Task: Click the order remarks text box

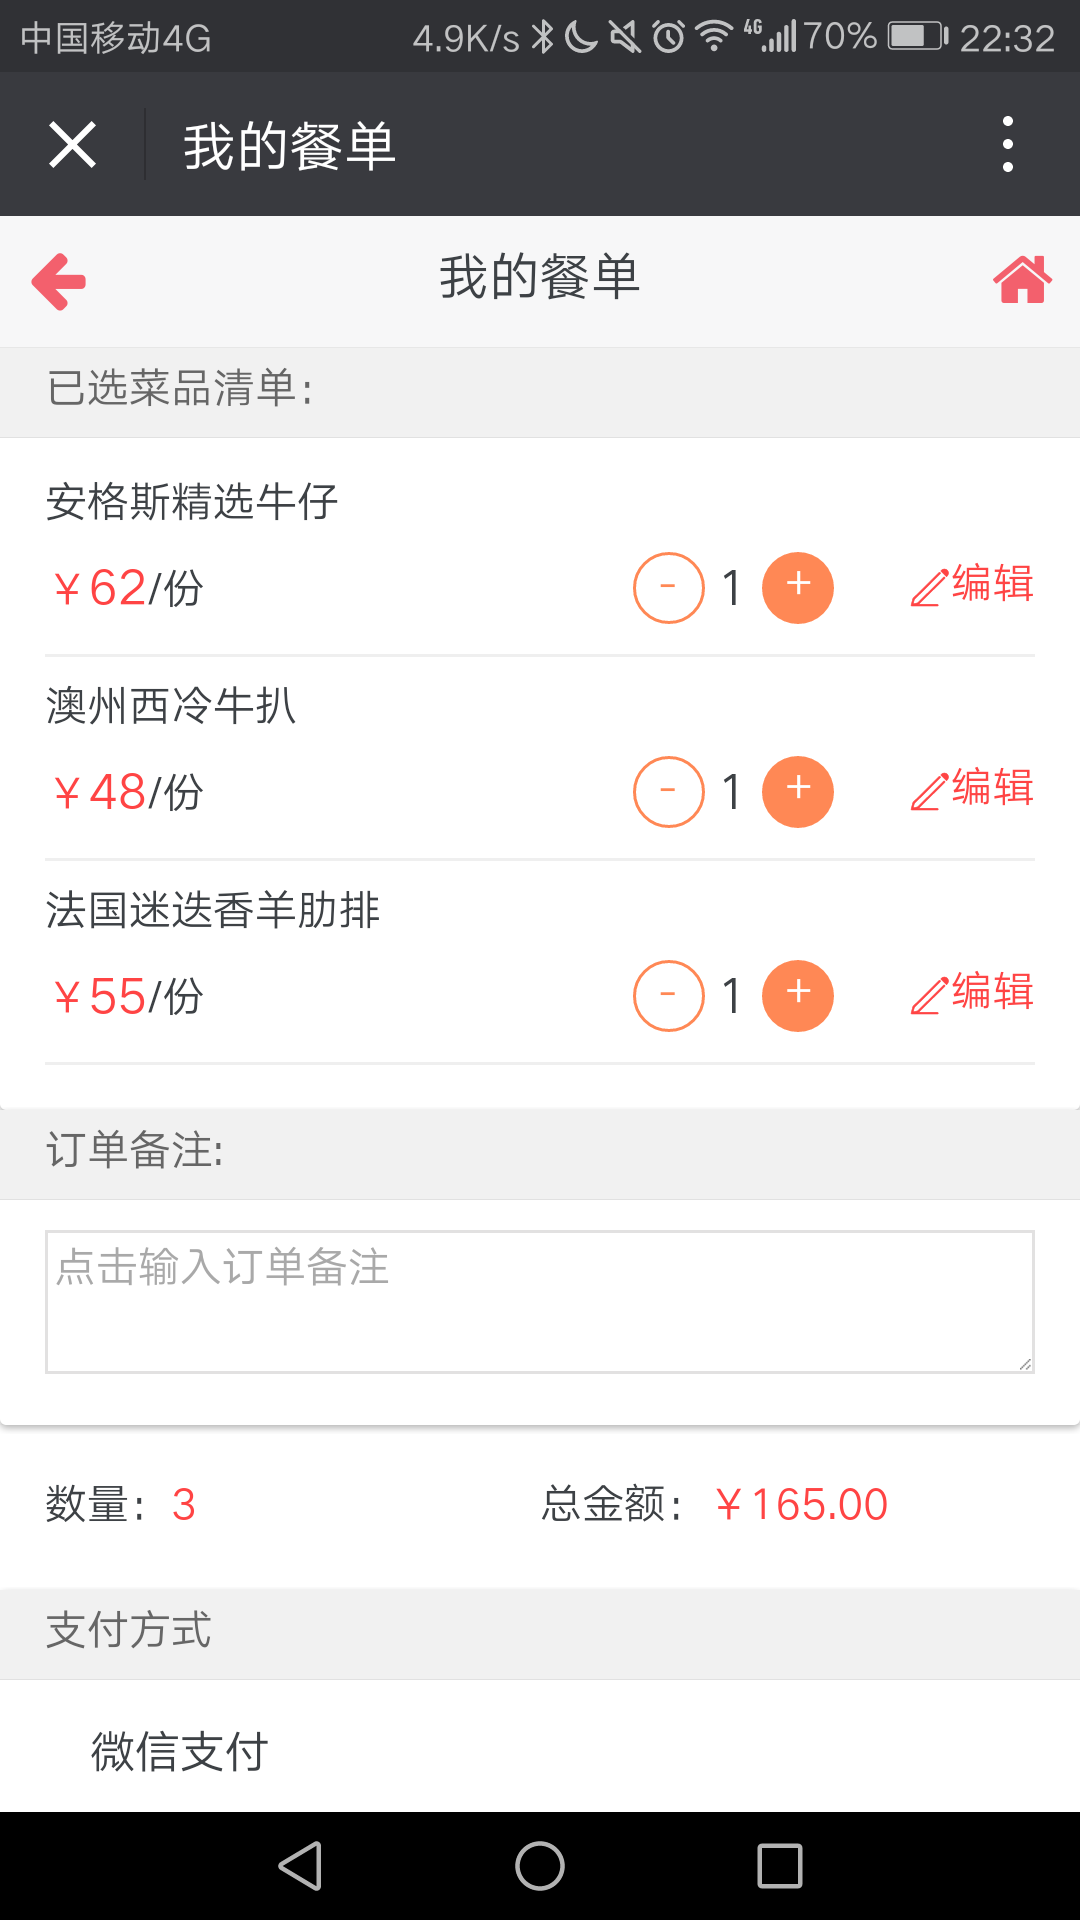Action: [540, 1302]
